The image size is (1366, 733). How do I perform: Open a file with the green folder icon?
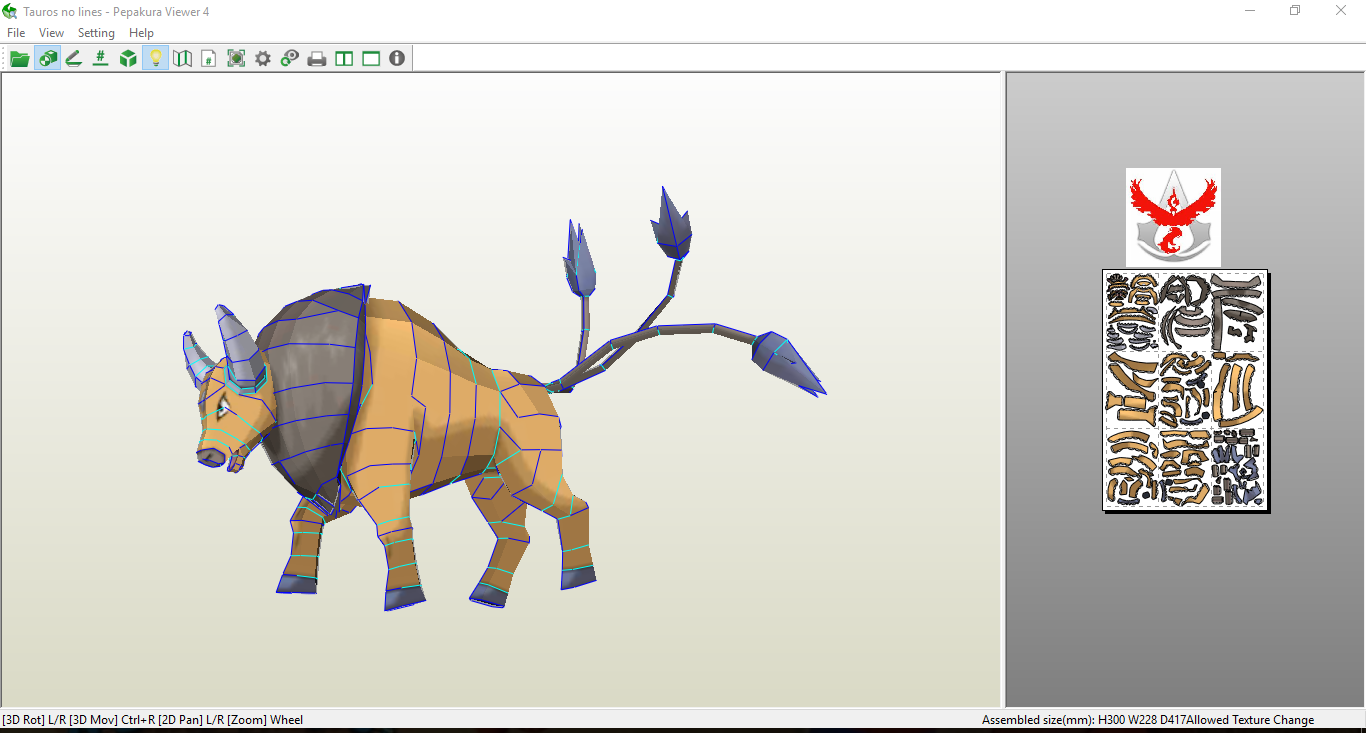click(x=19, y=58)
